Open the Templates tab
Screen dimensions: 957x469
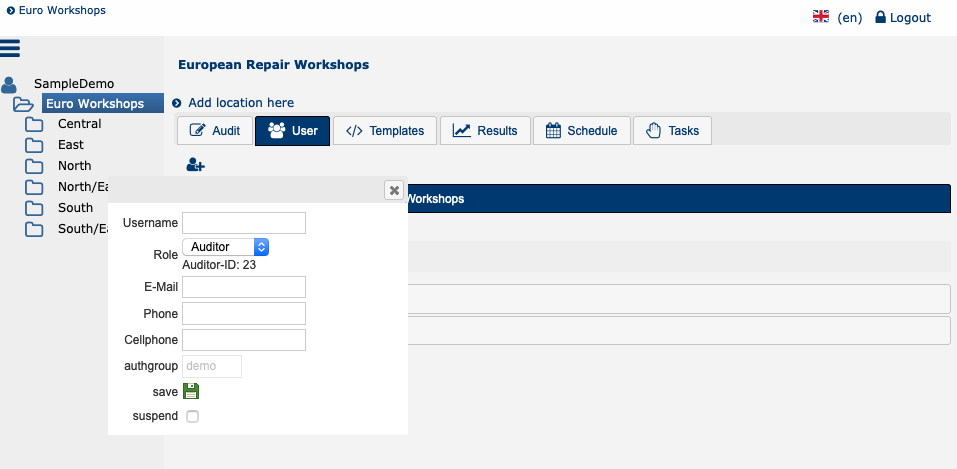[x=386, y=131]
